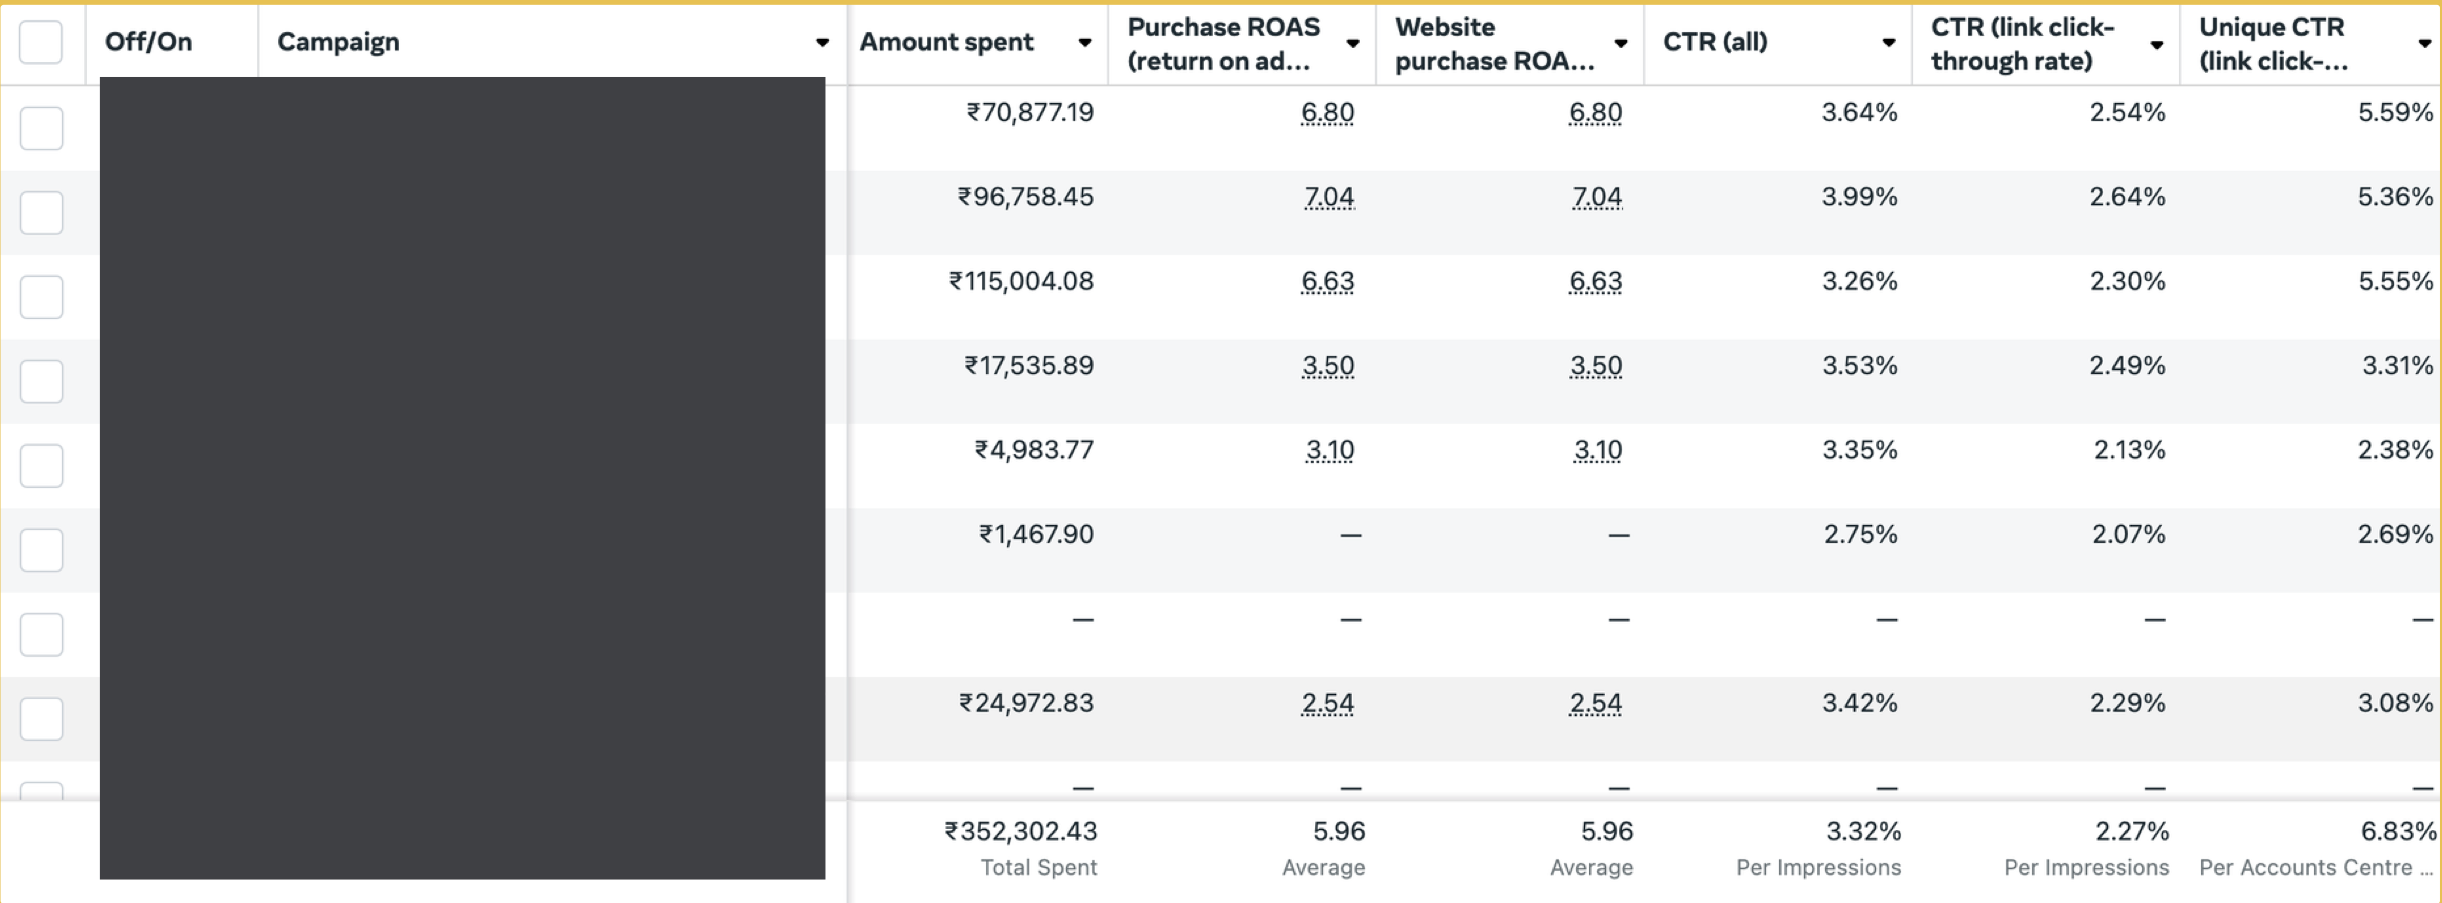This screenshot has width=2442, height=903.
Task: Open the 3.10 Website purchase ROAS value
Action: pyautogui.click(x=1598, y=450)
